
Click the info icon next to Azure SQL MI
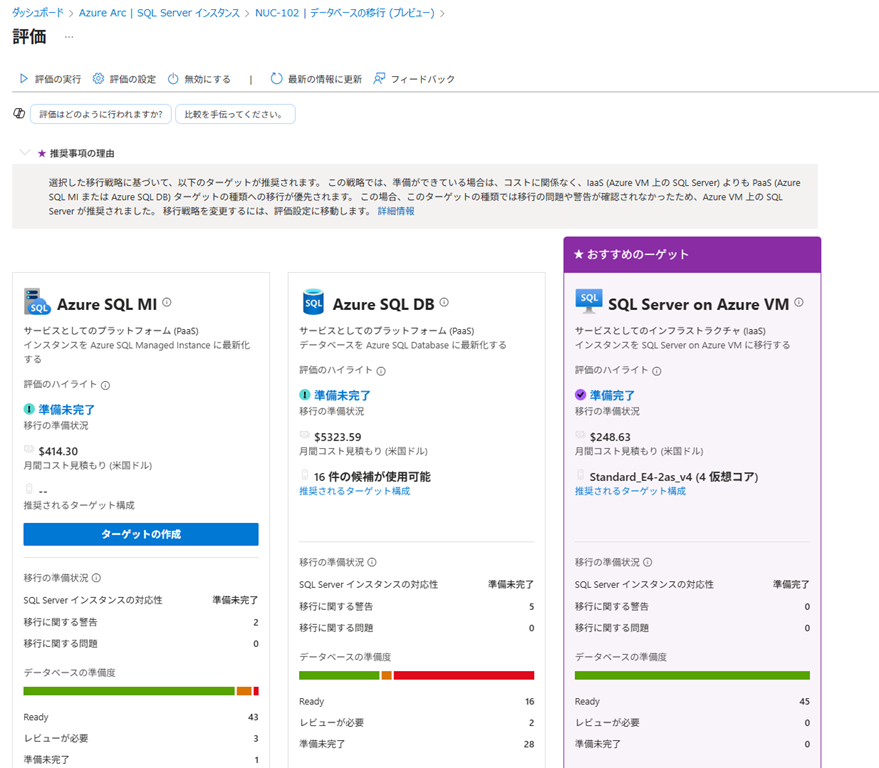point(167,302)
